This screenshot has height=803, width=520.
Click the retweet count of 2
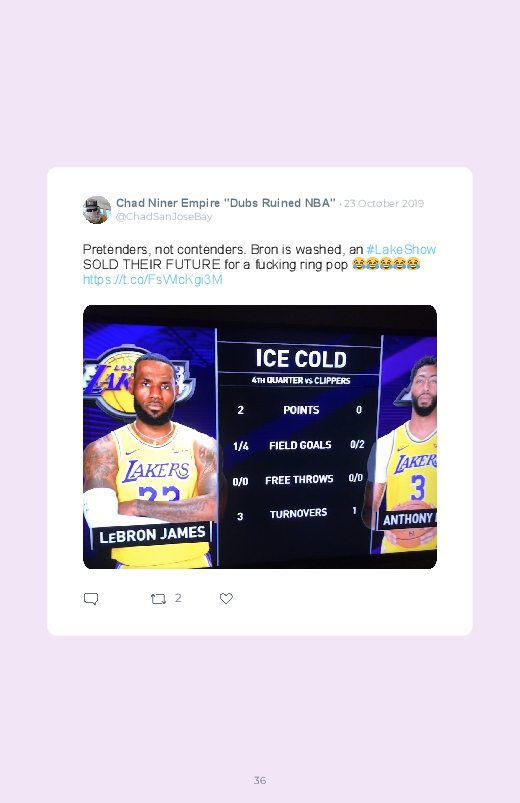(178, 598)
